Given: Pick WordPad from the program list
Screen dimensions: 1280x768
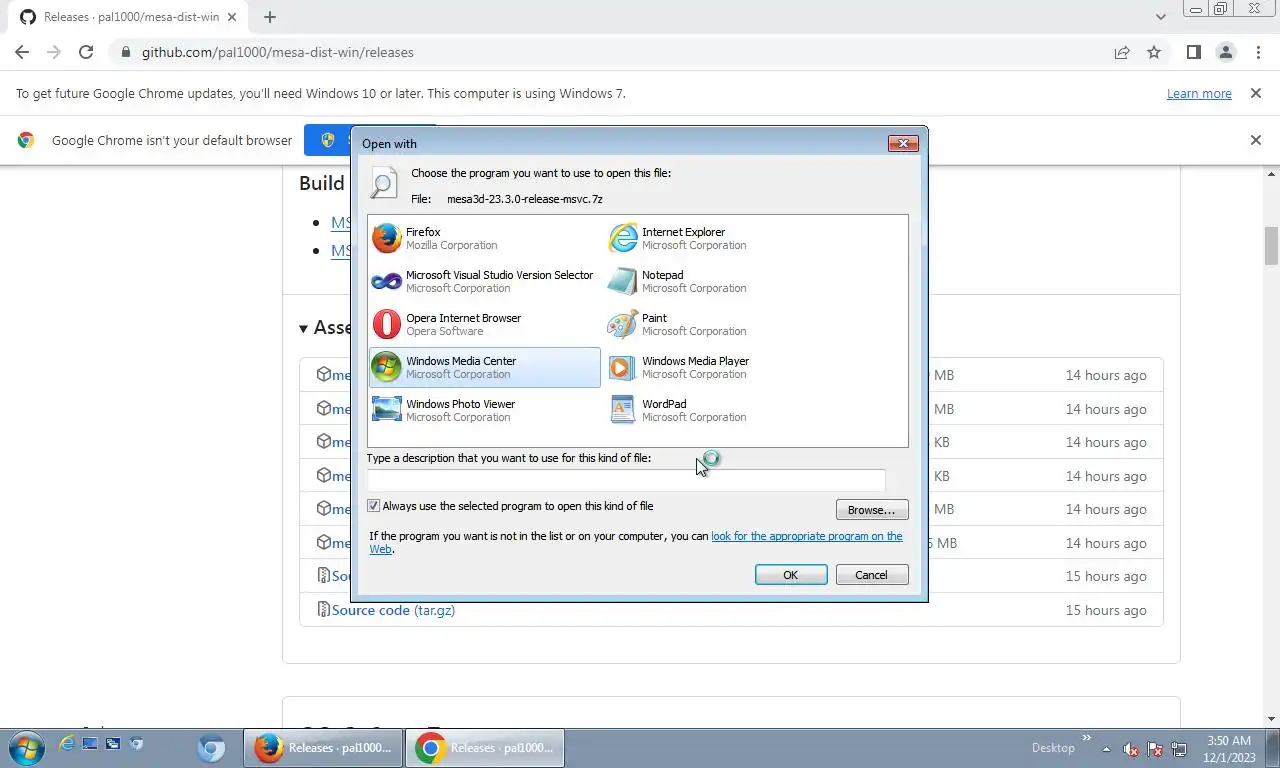Looking at the screenshot, I should click(x=721, y=410).
